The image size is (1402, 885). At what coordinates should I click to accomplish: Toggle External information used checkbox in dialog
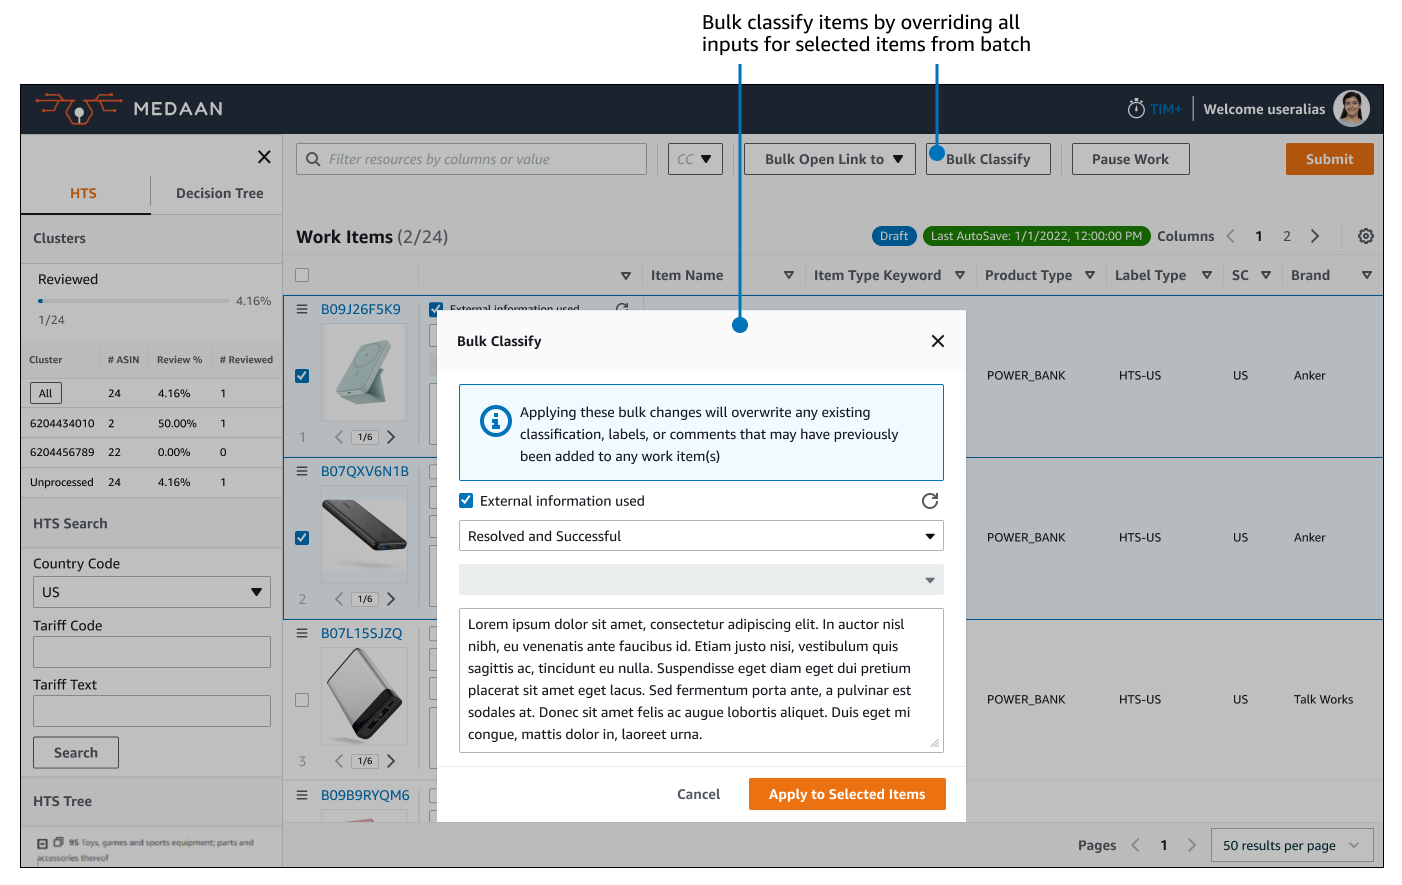466,501
